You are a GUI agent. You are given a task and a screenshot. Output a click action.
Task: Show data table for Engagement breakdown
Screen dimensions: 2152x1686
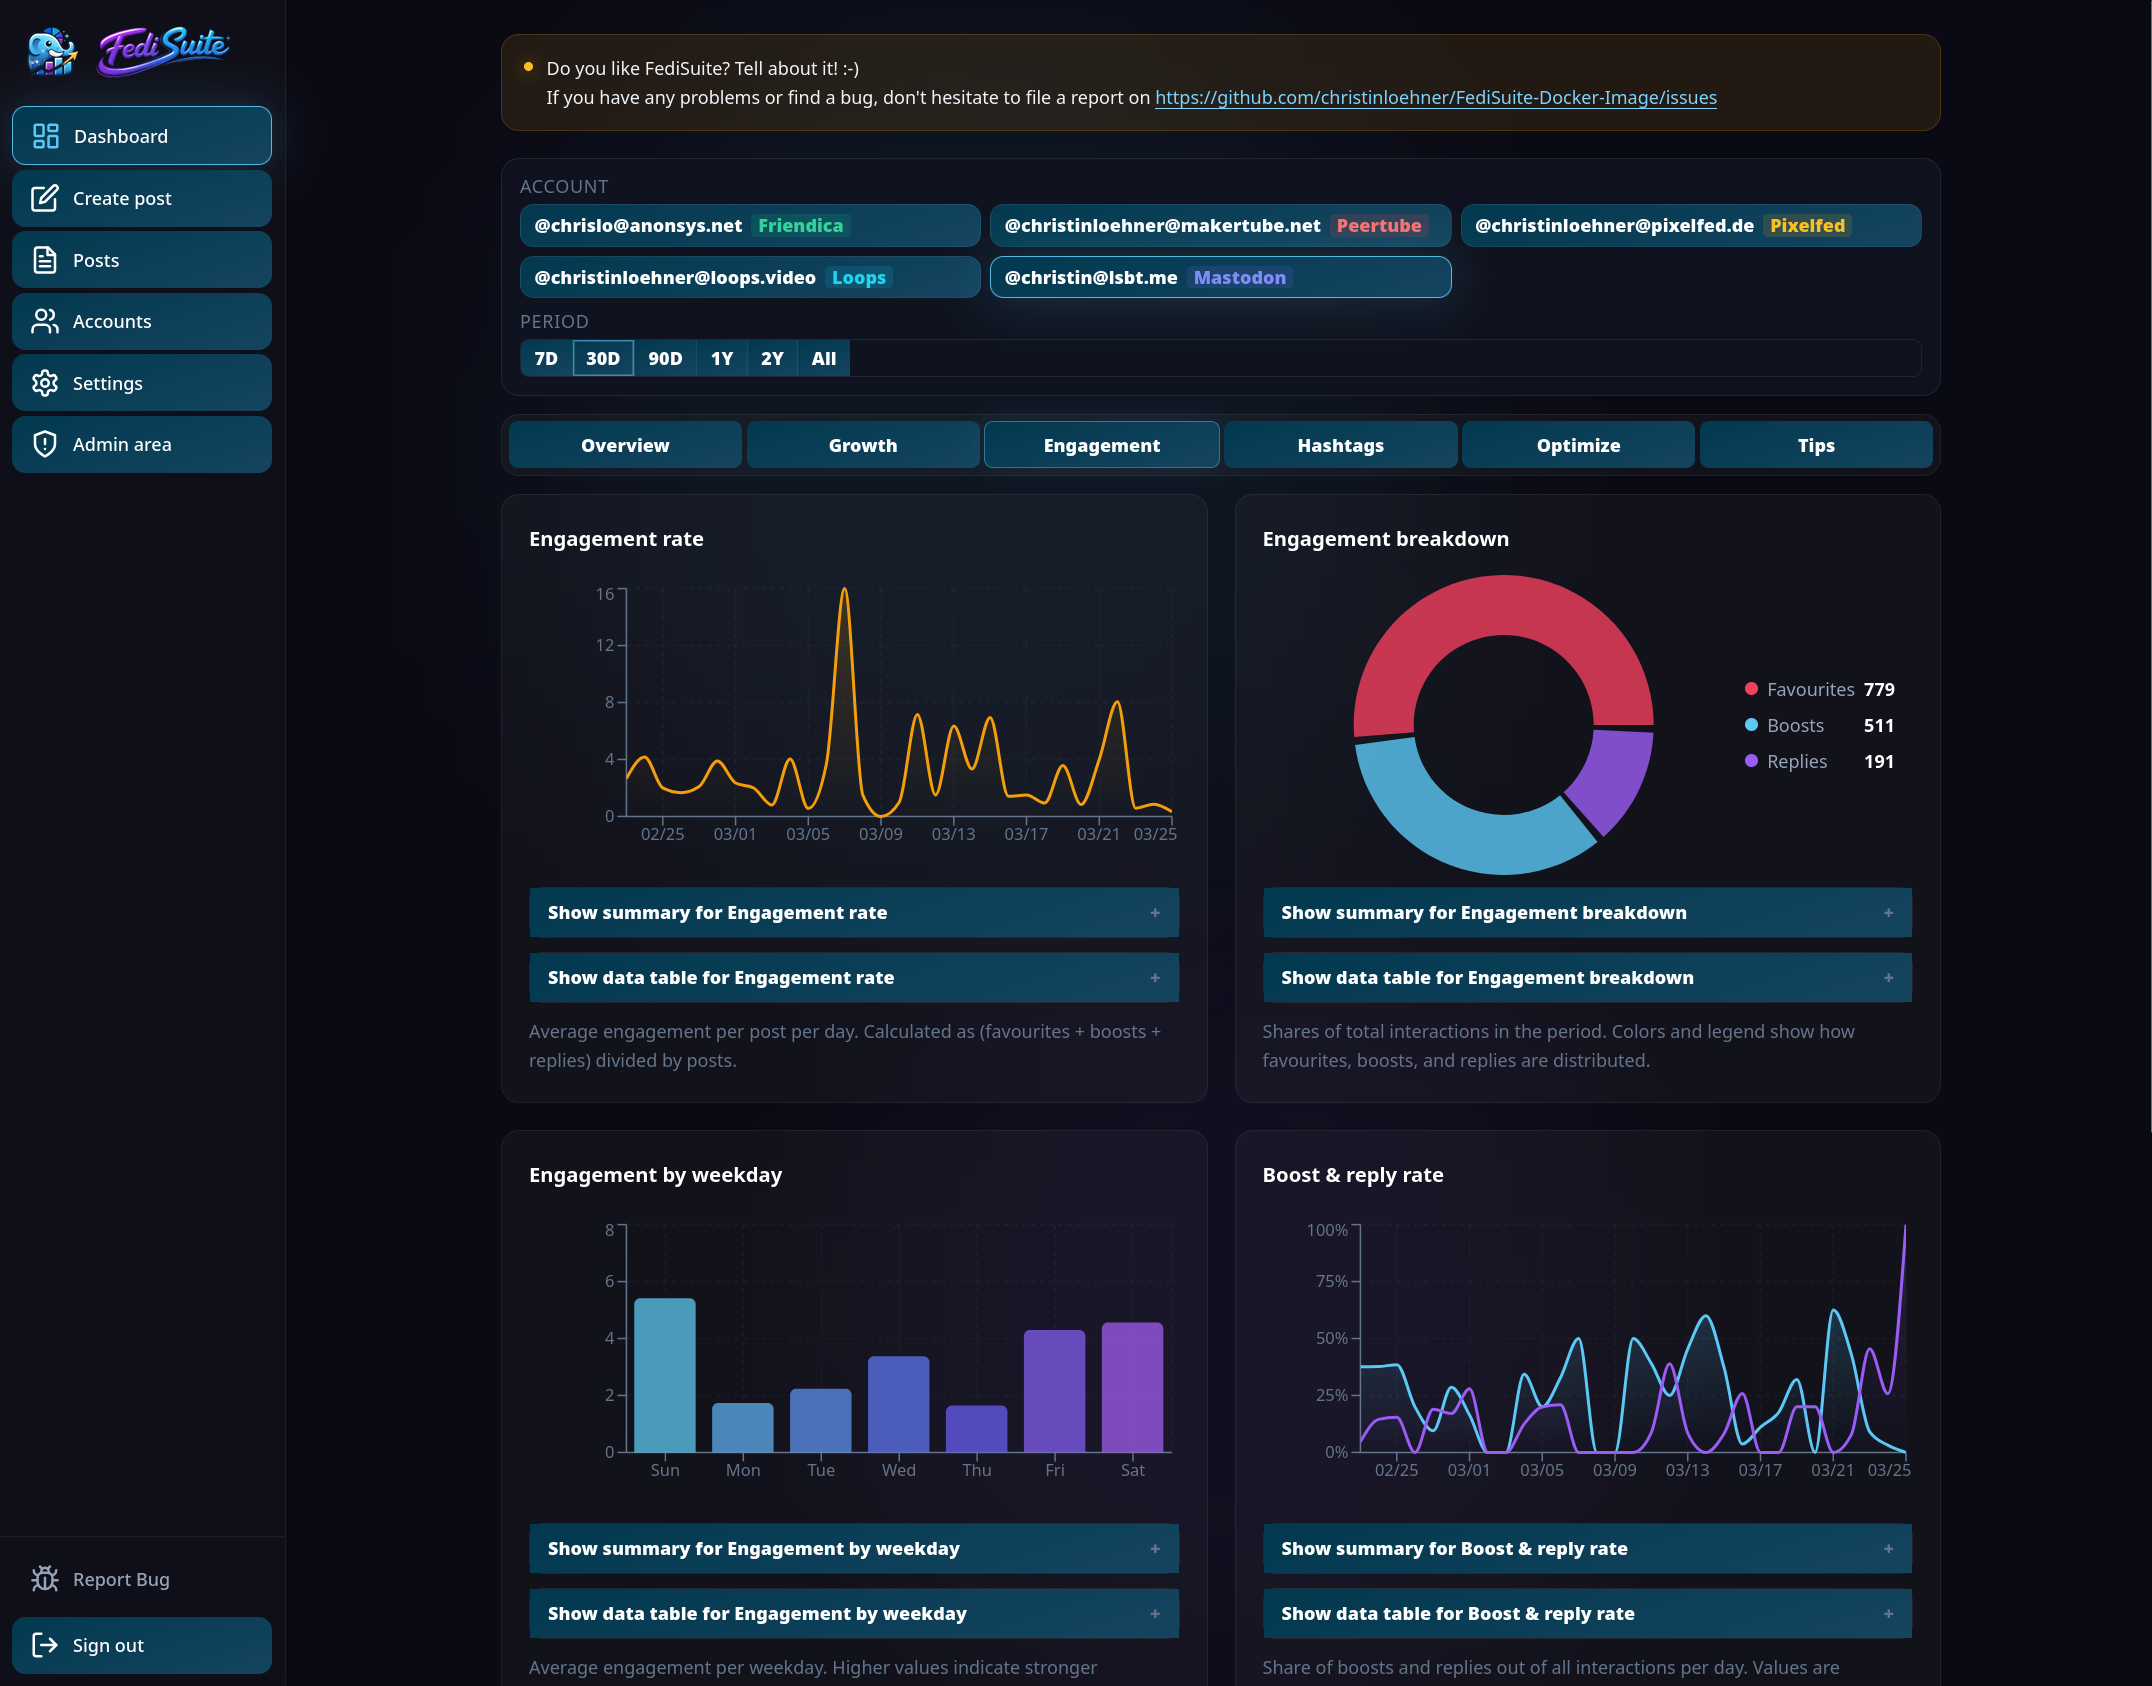(x=1587, y=977)
